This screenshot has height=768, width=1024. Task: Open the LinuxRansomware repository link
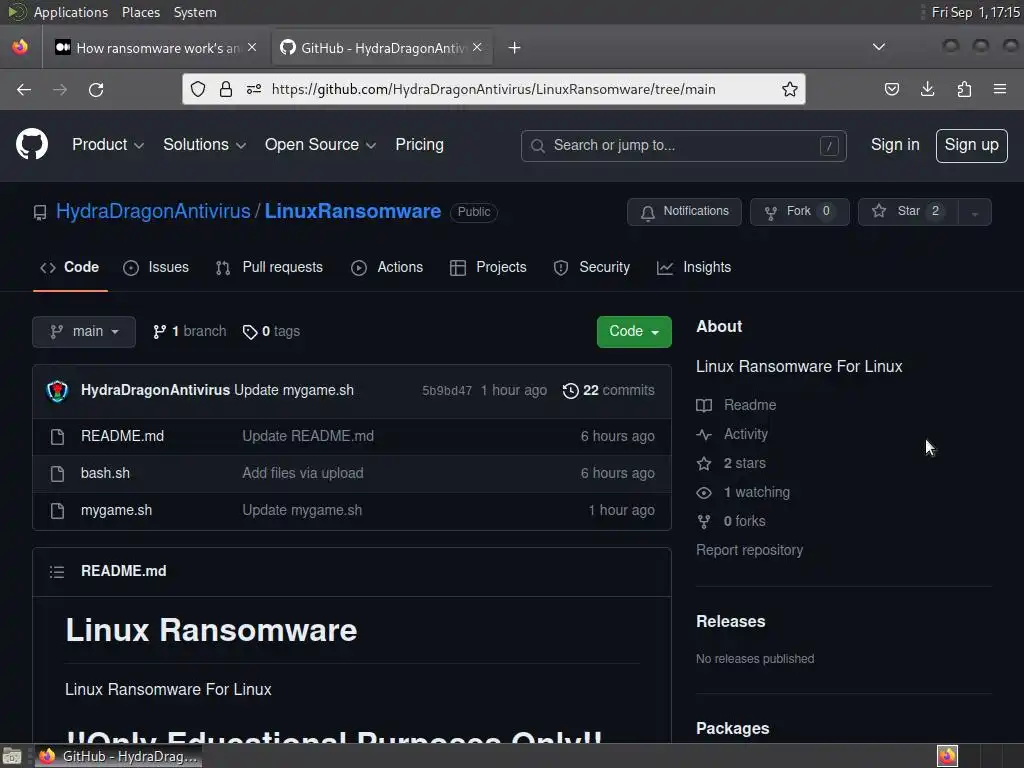pos(353,212)
